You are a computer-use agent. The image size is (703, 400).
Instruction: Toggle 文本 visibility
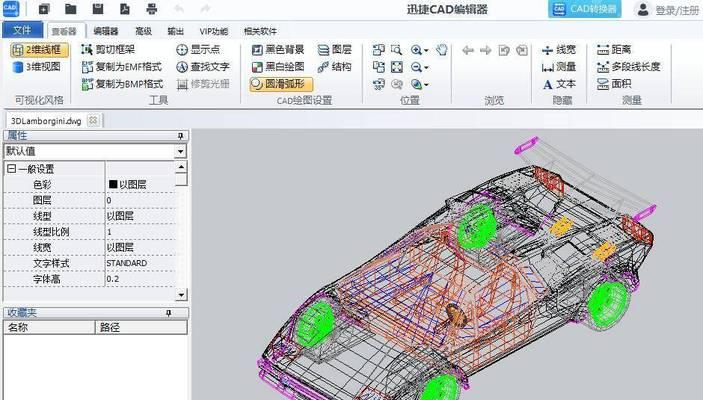tap(559, 84)
